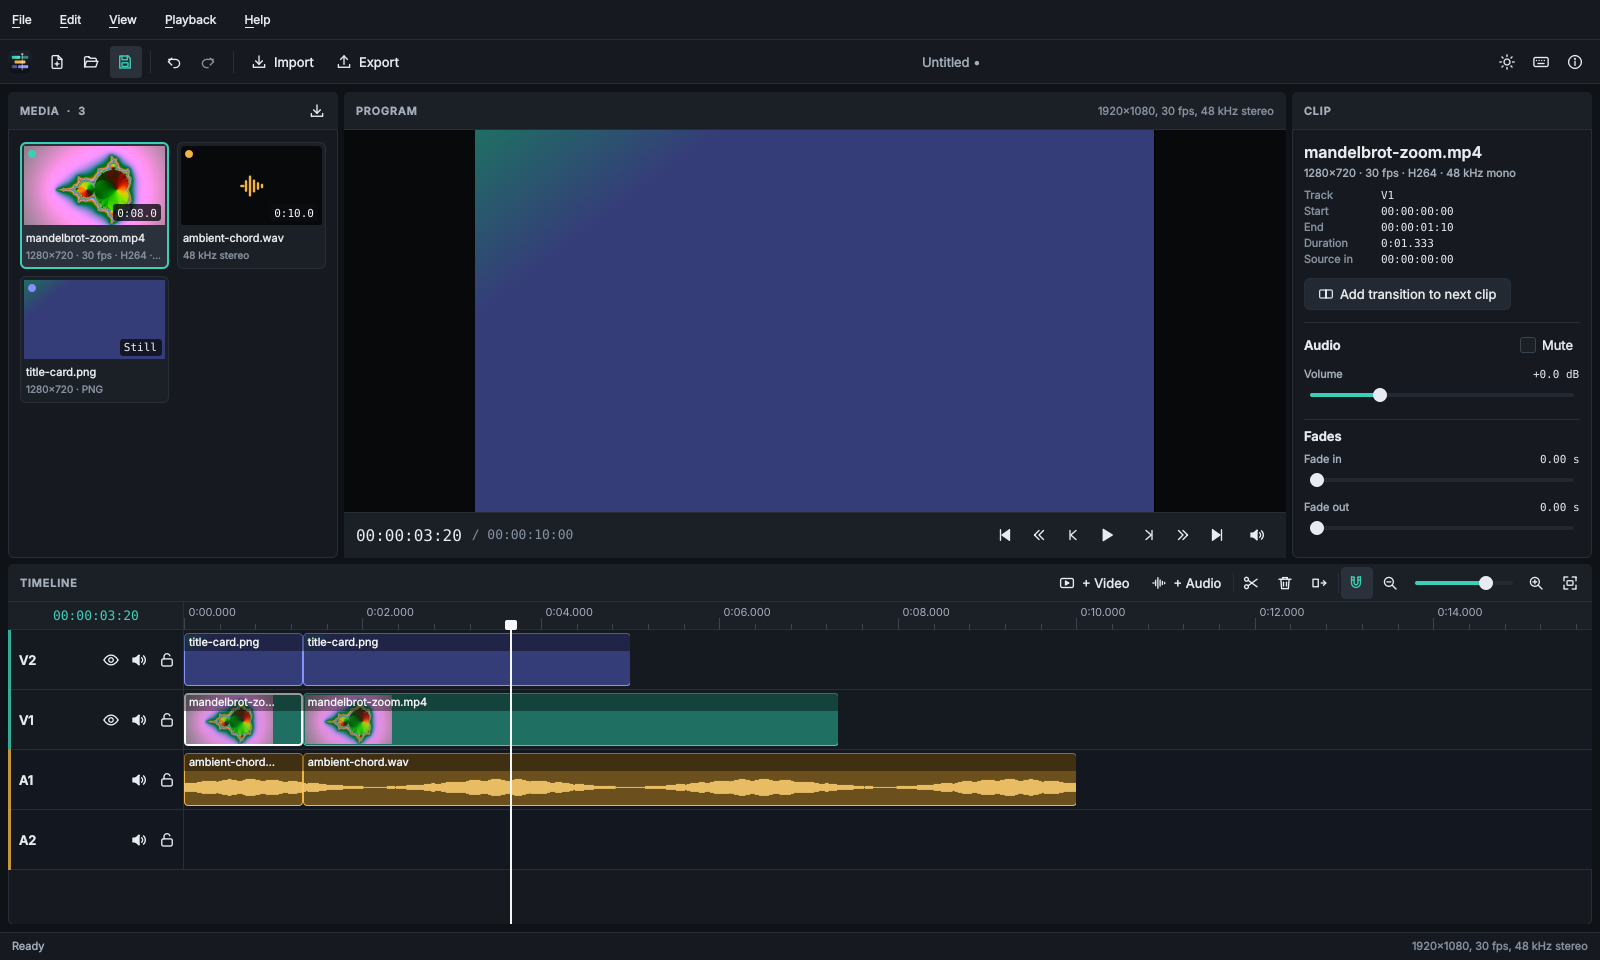Enable the Mute checkbox for clip audio

(1528, 345)
